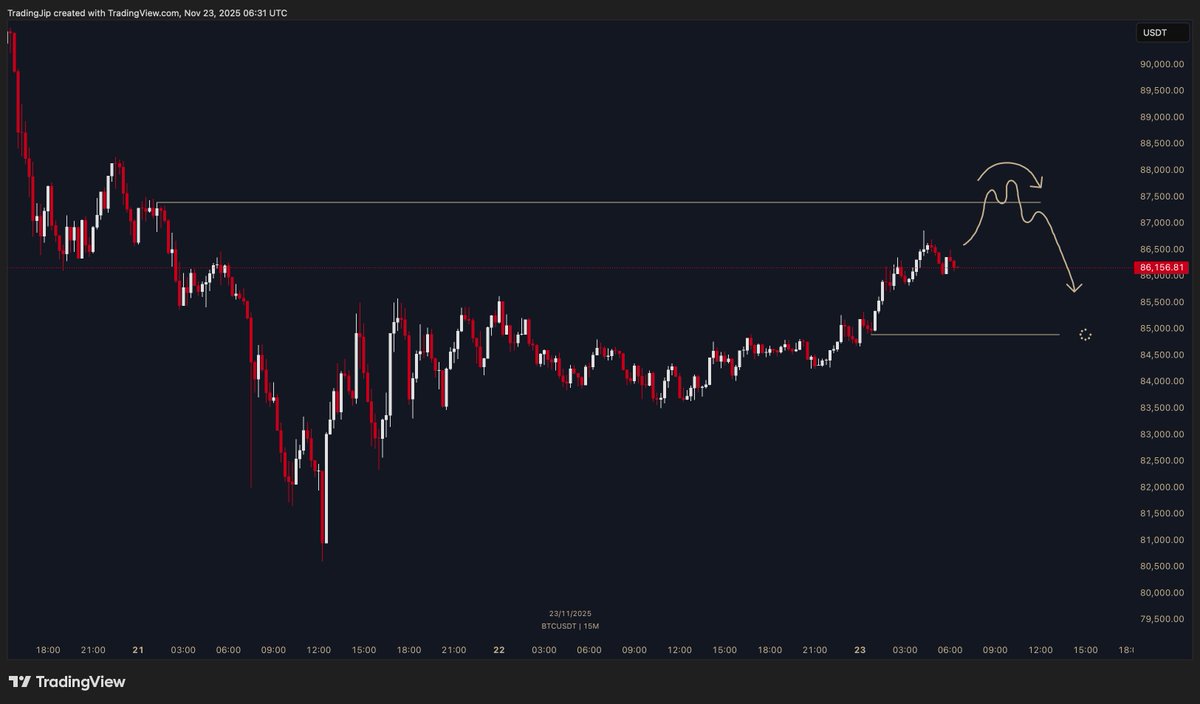The image size is (1200, 704).
Task: Click the 86,500.00 price axis label
Action: click(1160, 249)
